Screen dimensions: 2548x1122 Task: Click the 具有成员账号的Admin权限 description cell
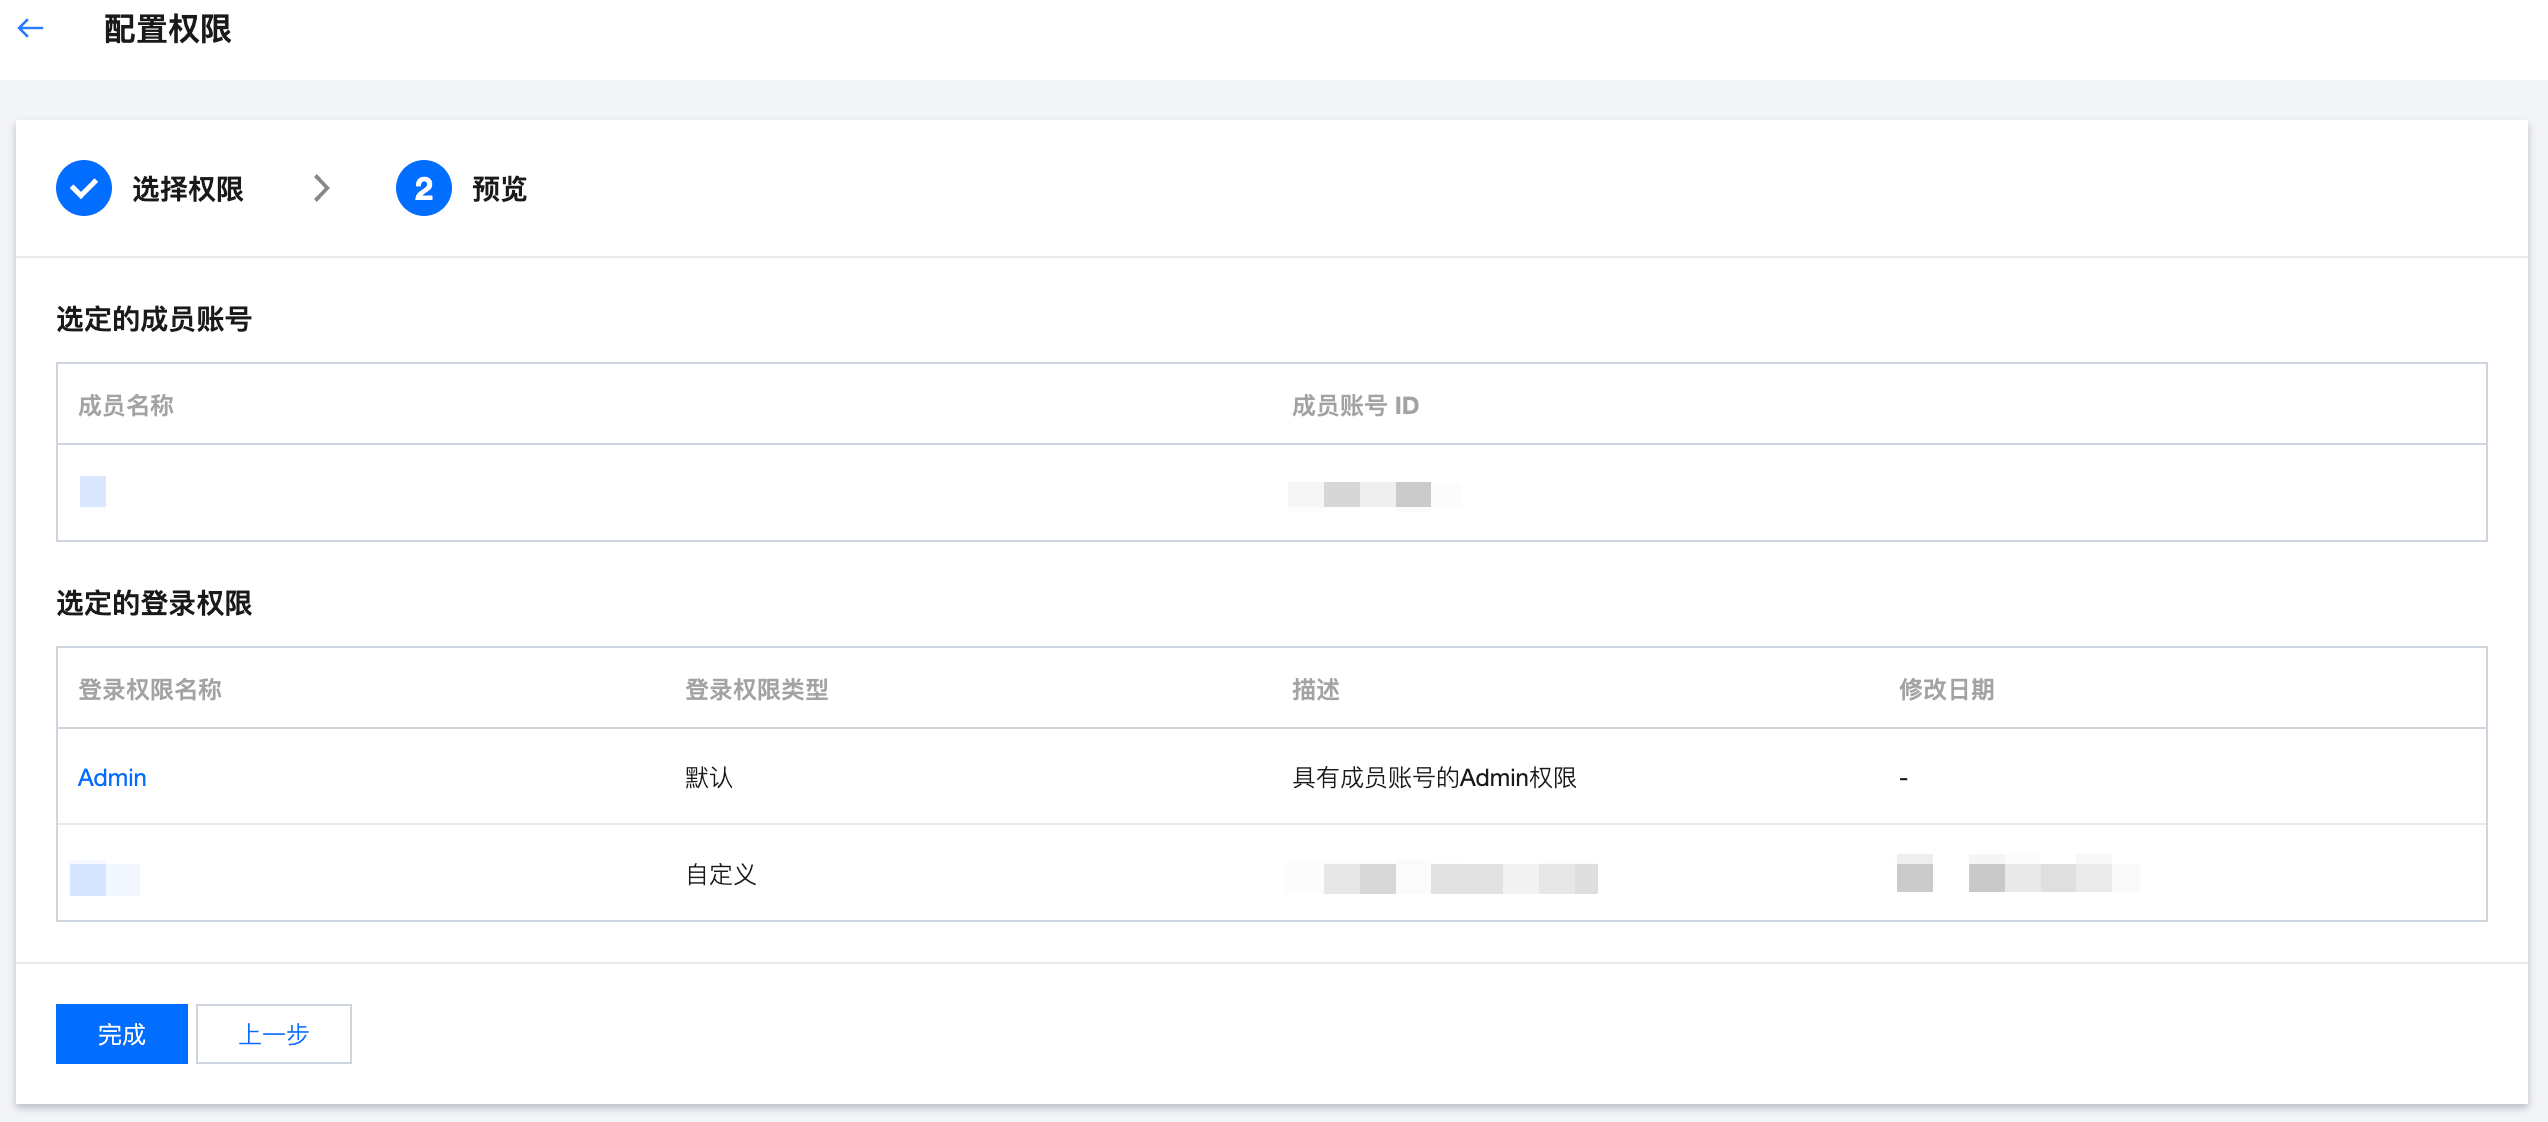1434,777
